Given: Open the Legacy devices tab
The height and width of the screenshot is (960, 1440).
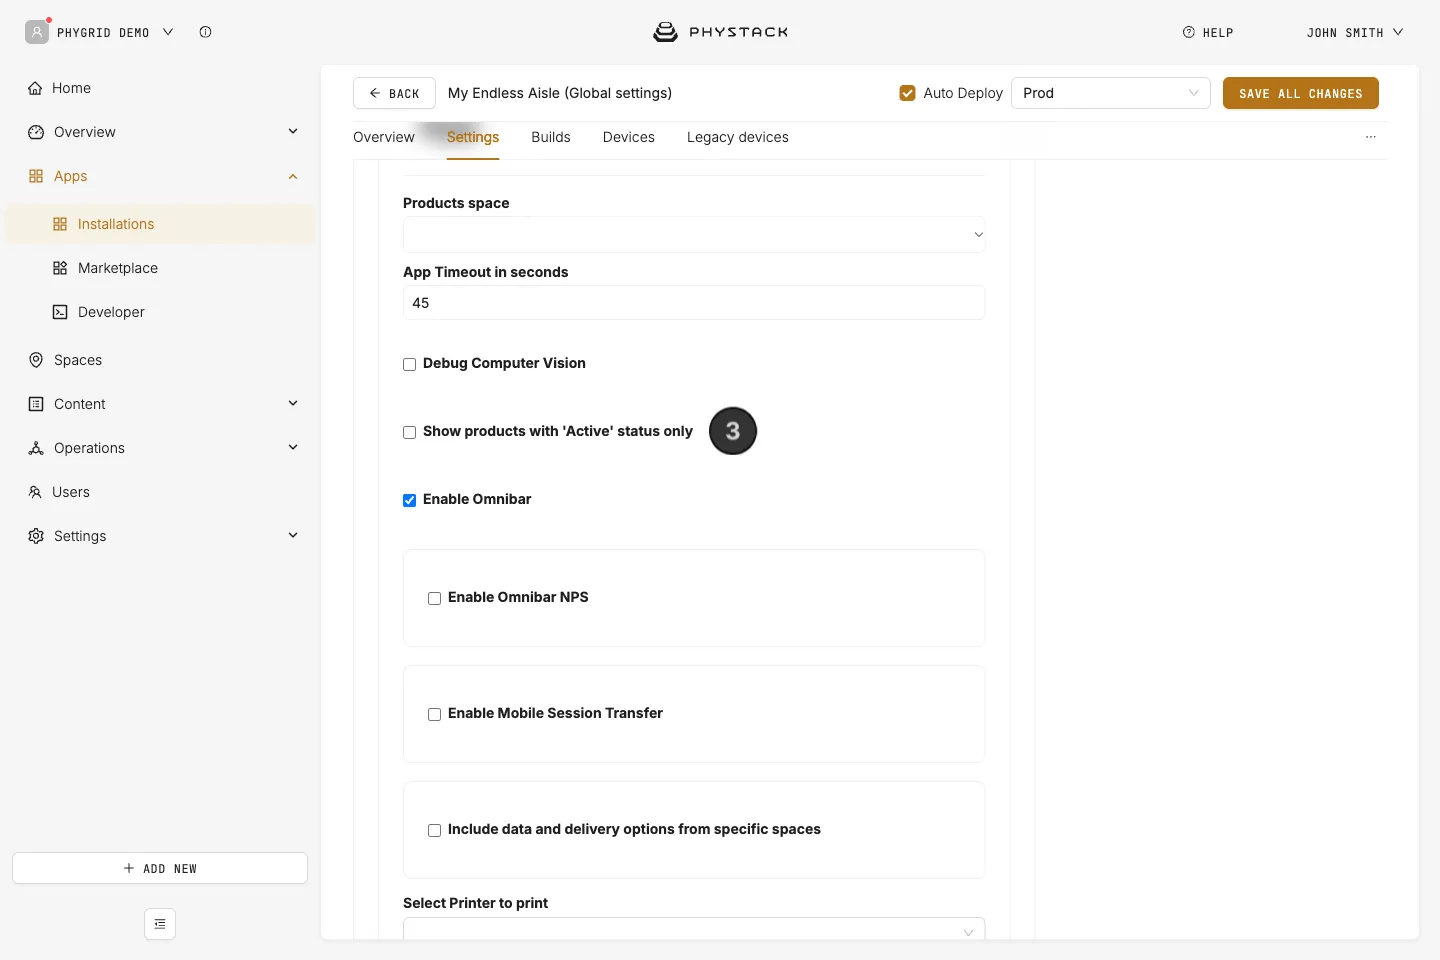Looking at the screenshot, I should click(x=738, y=137).
